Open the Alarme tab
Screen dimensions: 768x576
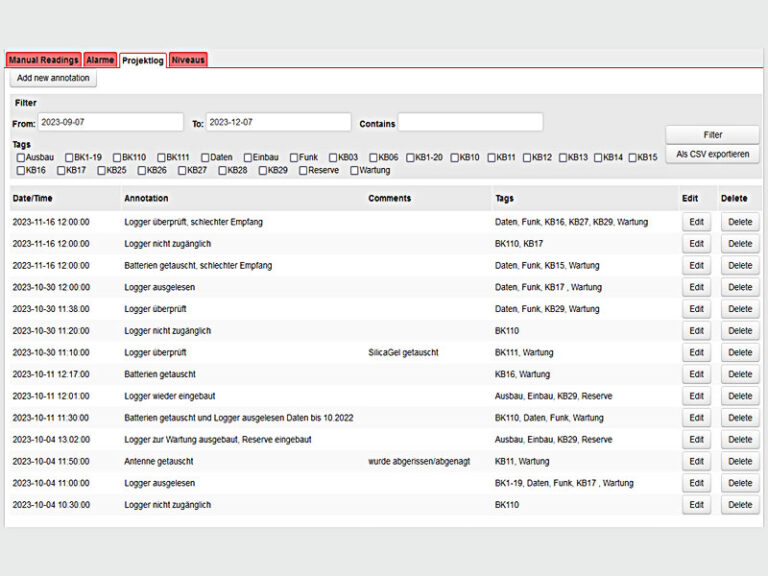click(100, 60)
